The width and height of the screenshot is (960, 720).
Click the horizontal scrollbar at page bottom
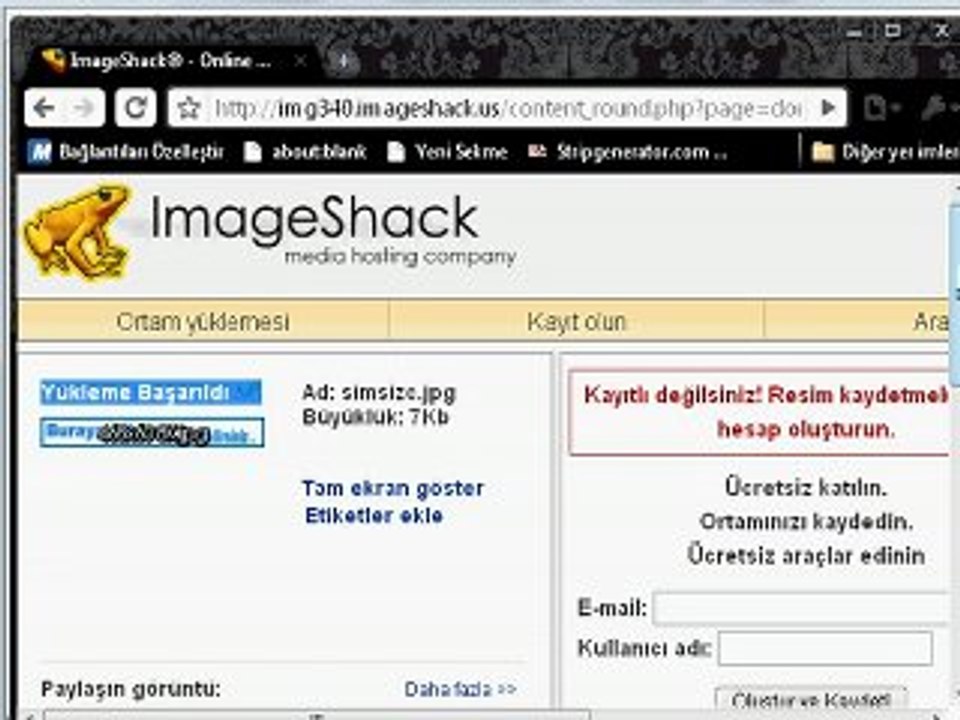[x=317, y=714]
